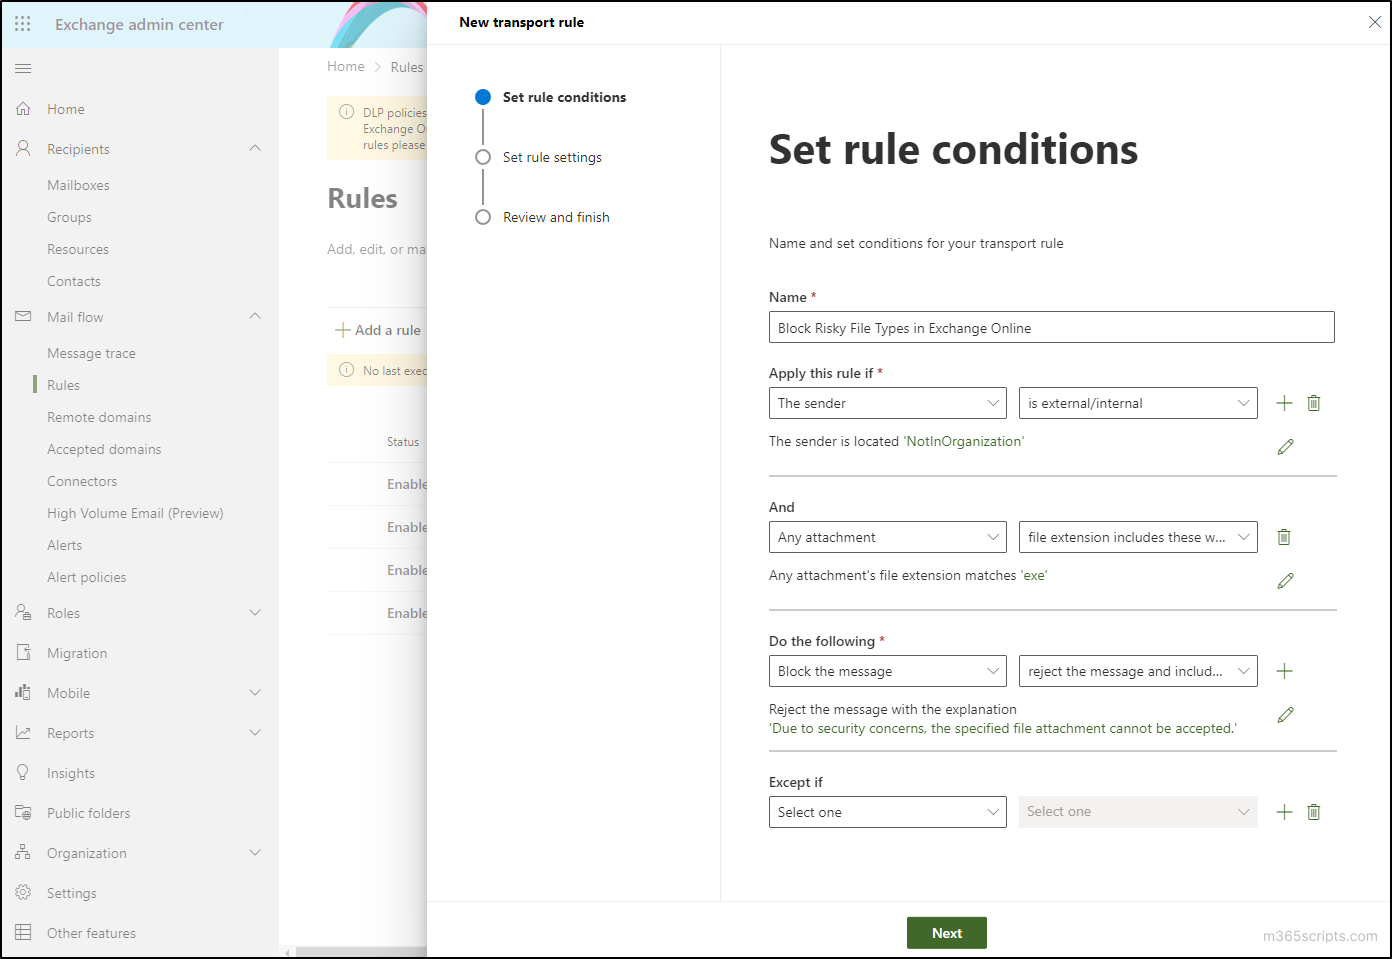This screenshot has width=1392, height=959.
Task: Click the rule Name input field
Action: click(x=1051, y=327)
